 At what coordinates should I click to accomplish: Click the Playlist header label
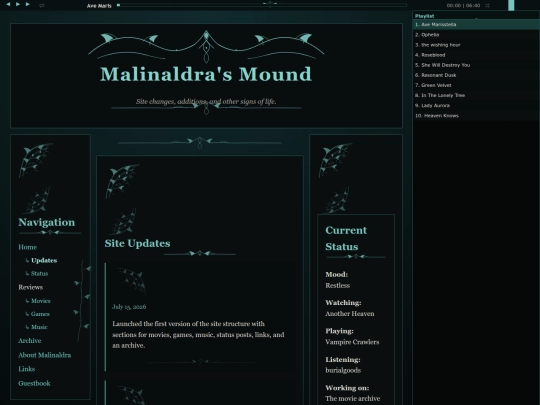(424, 16)
